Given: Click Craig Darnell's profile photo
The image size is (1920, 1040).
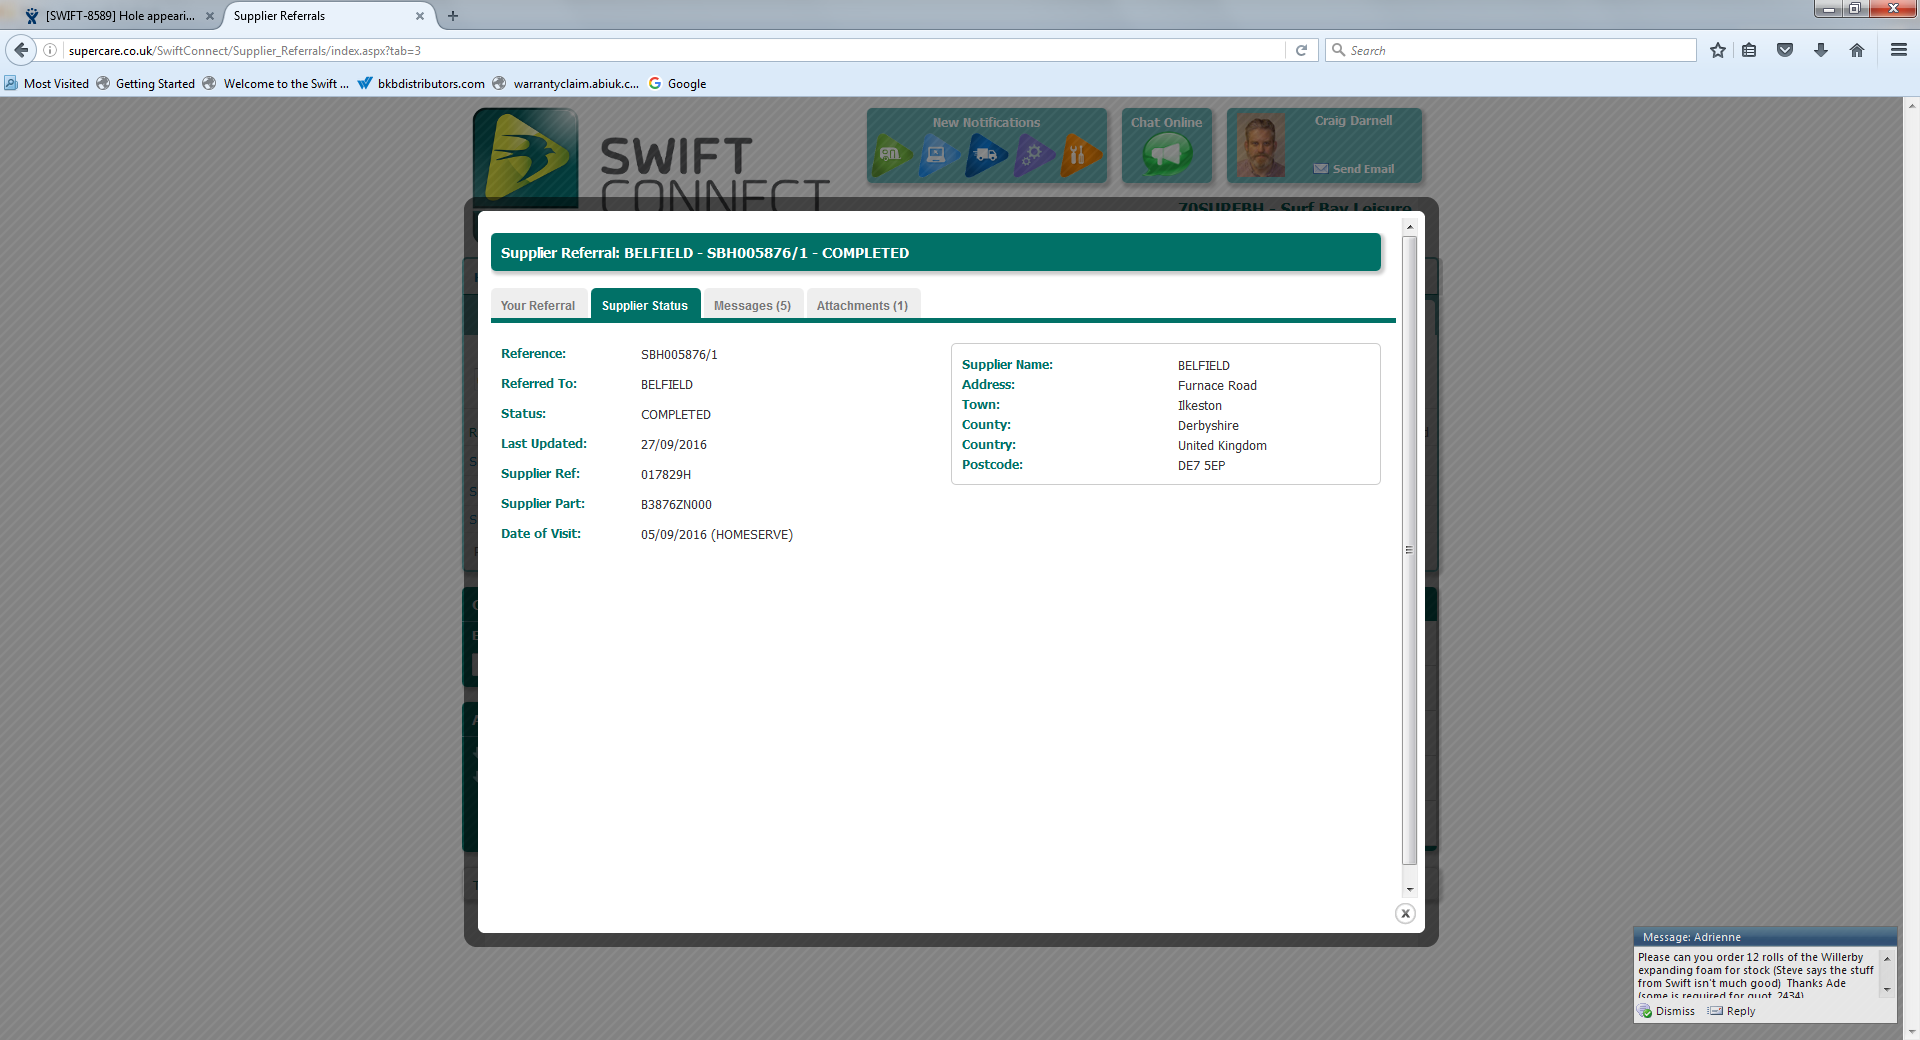Looking at the screenshot, I should (x=1261, y=146).
